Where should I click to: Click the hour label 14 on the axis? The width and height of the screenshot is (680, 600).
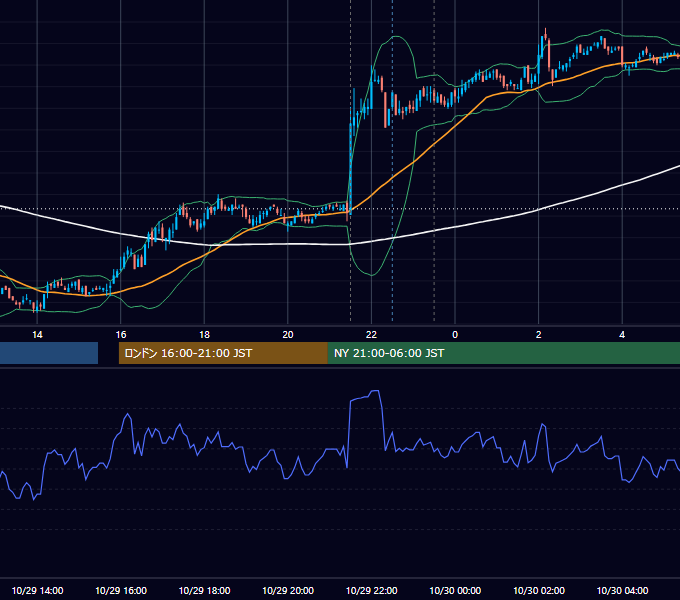click(x=37, y=335)
